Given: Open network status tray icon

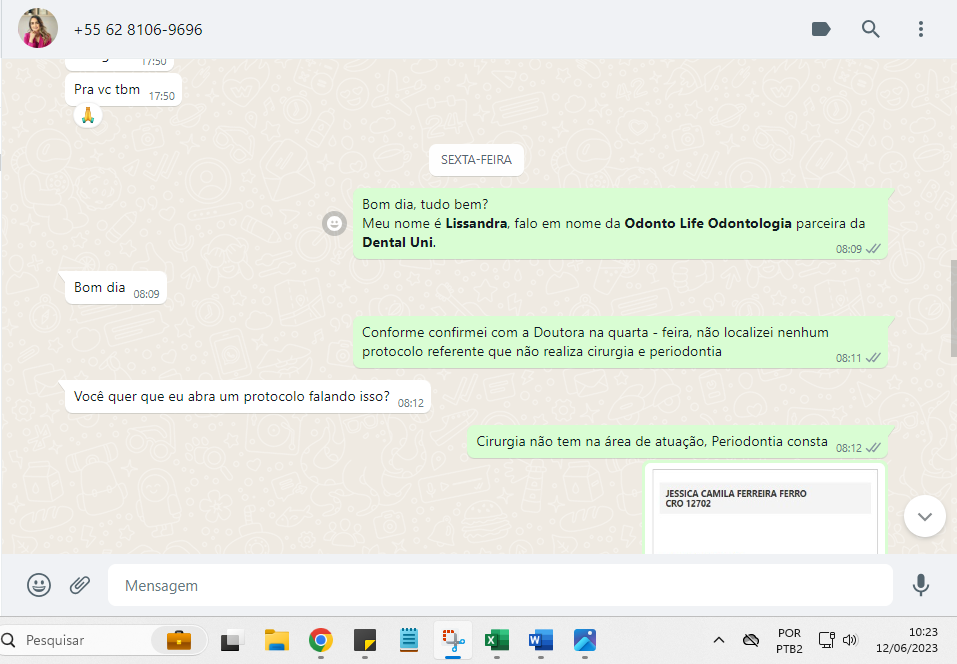Looking at the screenshot, I should (826, 640).
